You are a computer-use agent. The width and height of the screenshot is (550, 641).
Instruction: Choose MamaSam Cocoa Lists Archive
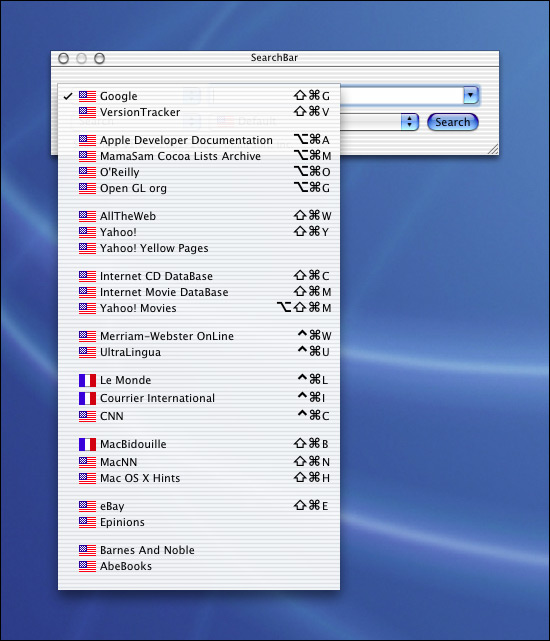coord(199,156)
